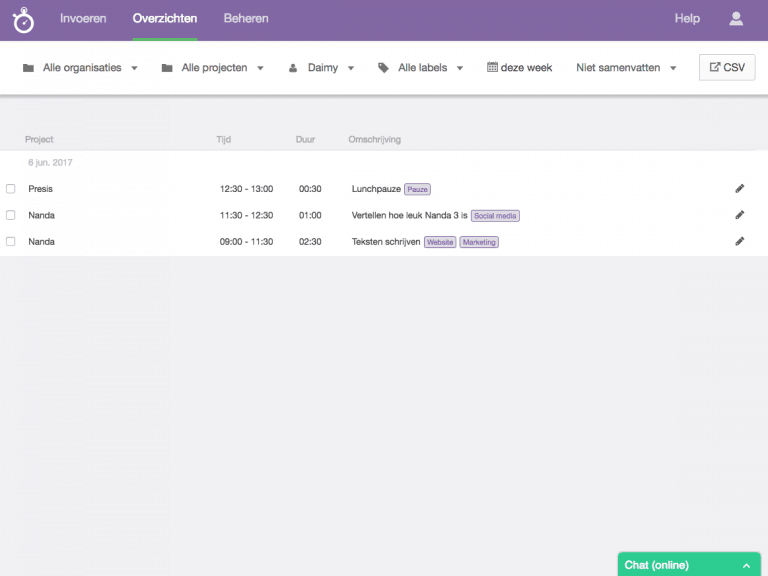Click the 00:30 duration cell
768x576 pixels.
[x=310, y=189]
